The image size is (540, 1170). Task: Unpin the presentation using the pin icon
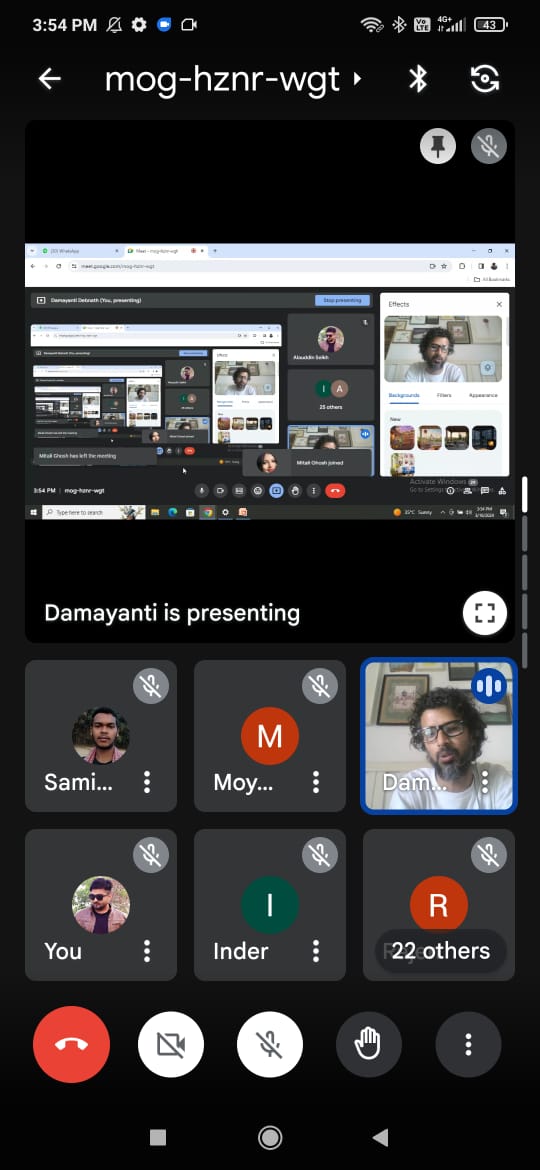(x=438, y=146)
